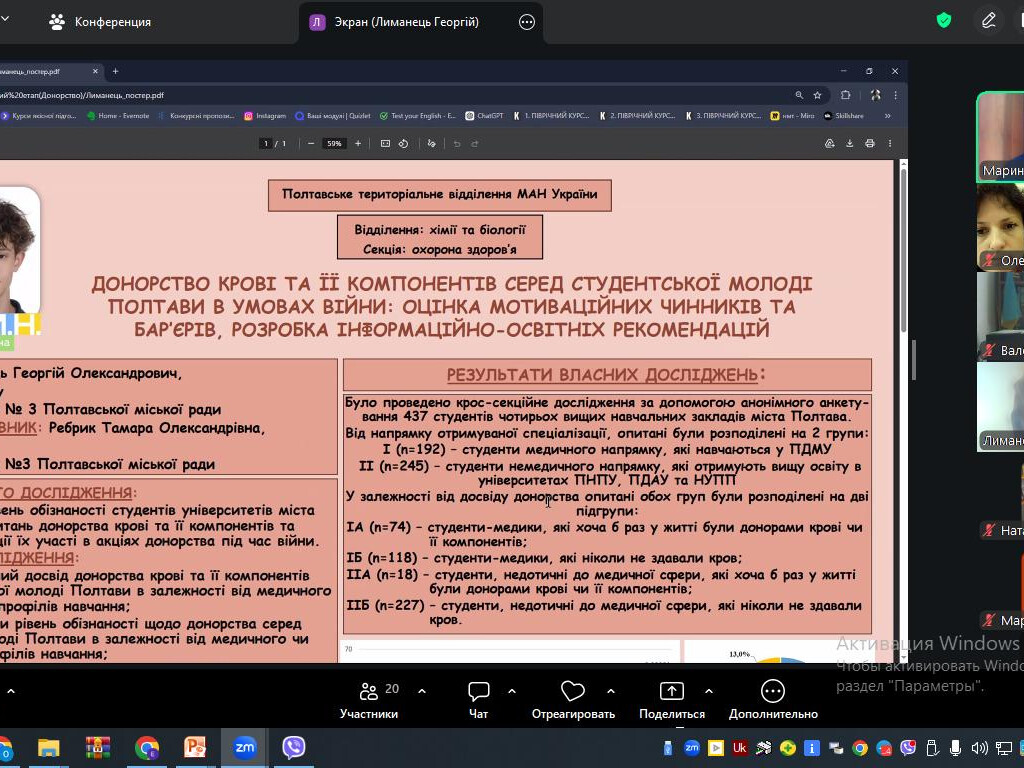Open Chrome from the taskbar
1024x768 pixels.
147,747
